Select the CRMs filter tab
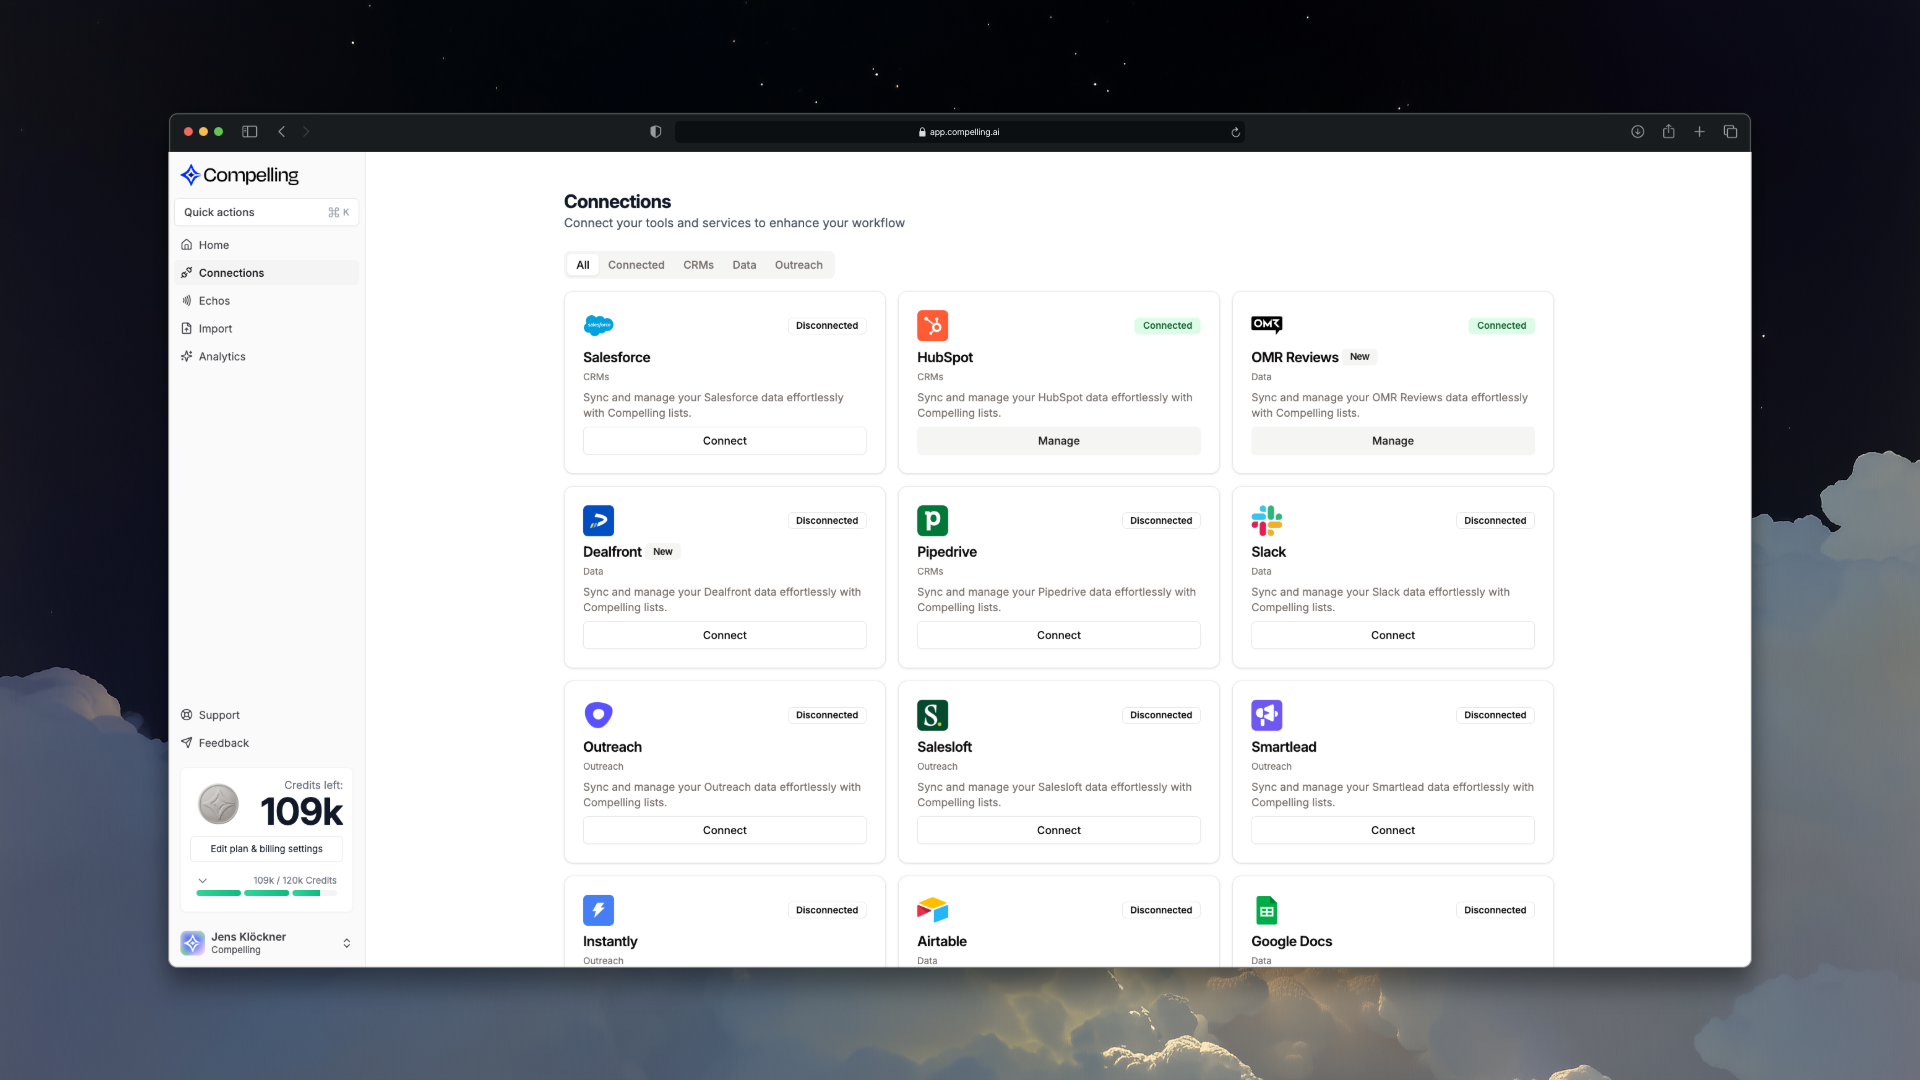 (x=698, y=265)
